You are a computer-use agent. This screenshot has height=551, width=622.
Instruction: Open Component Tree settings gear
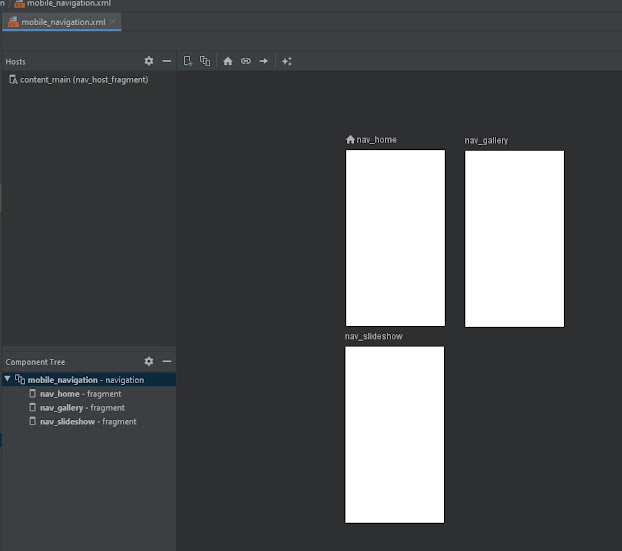tap(149, 361)
